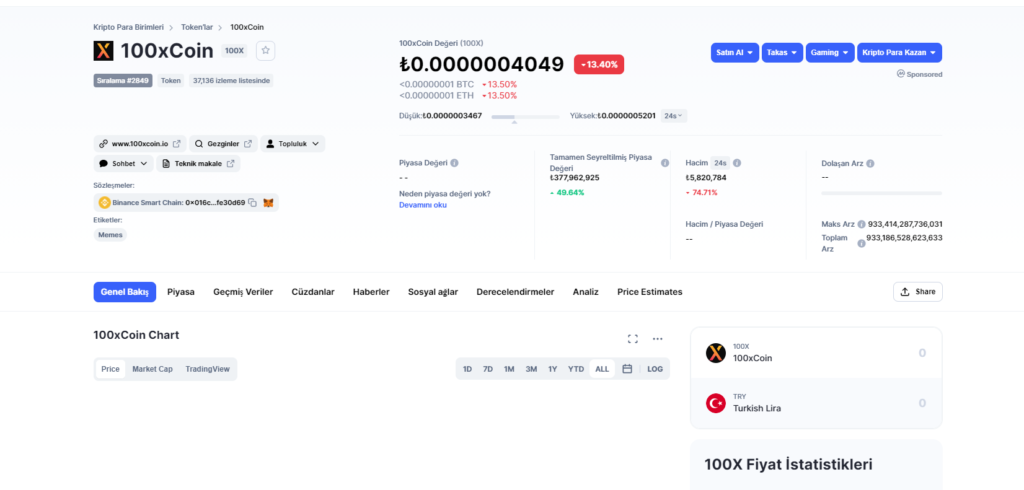Click the Share button
This screenshot has width=1024, height=490.
918,292
